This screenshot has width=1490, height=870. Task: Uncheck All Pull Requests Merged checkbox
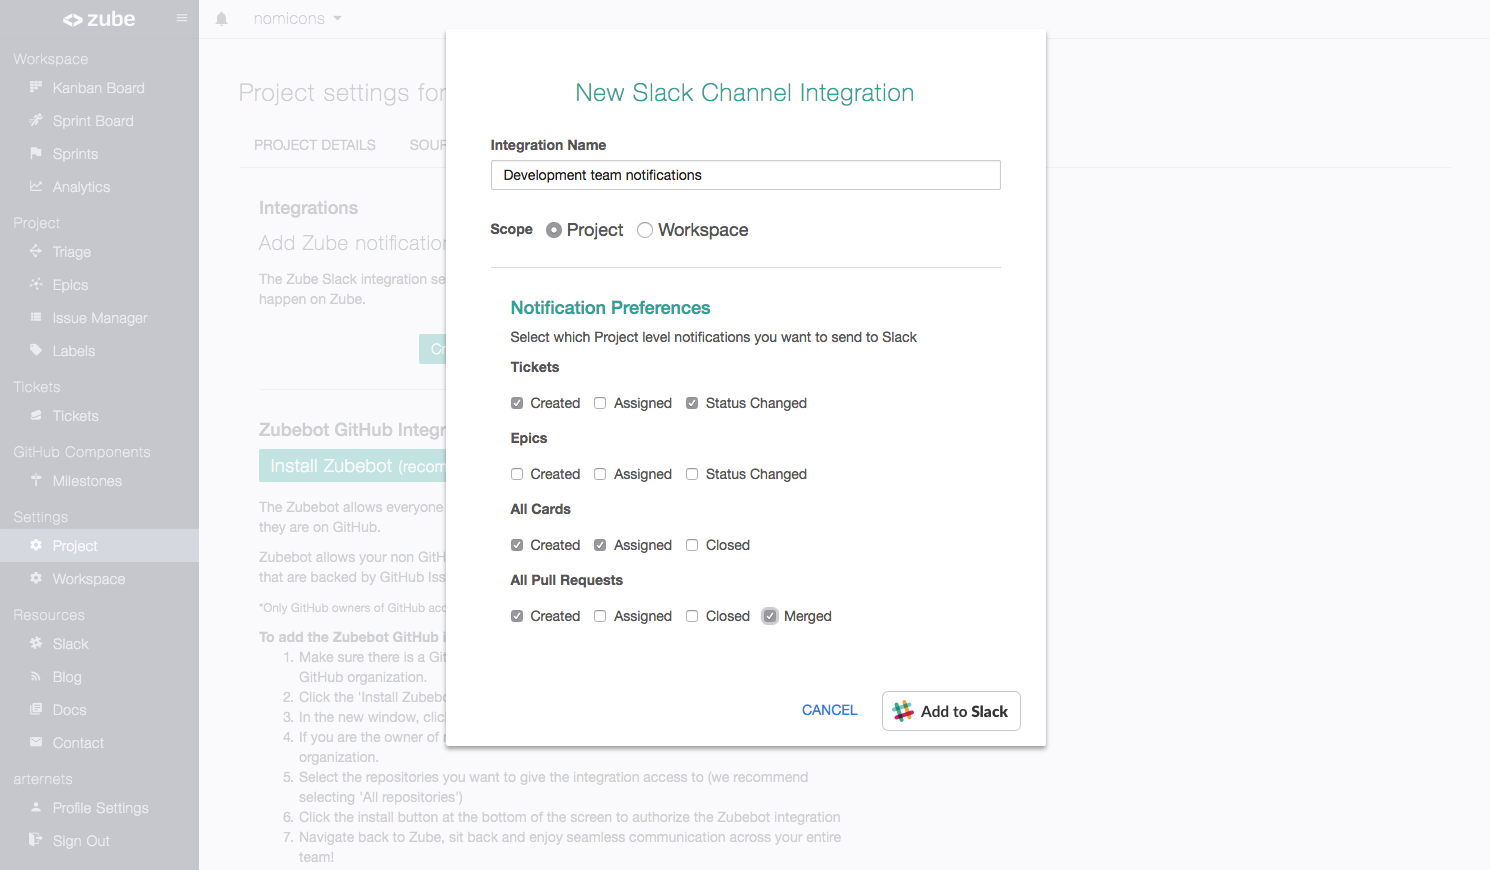point(770,616)
